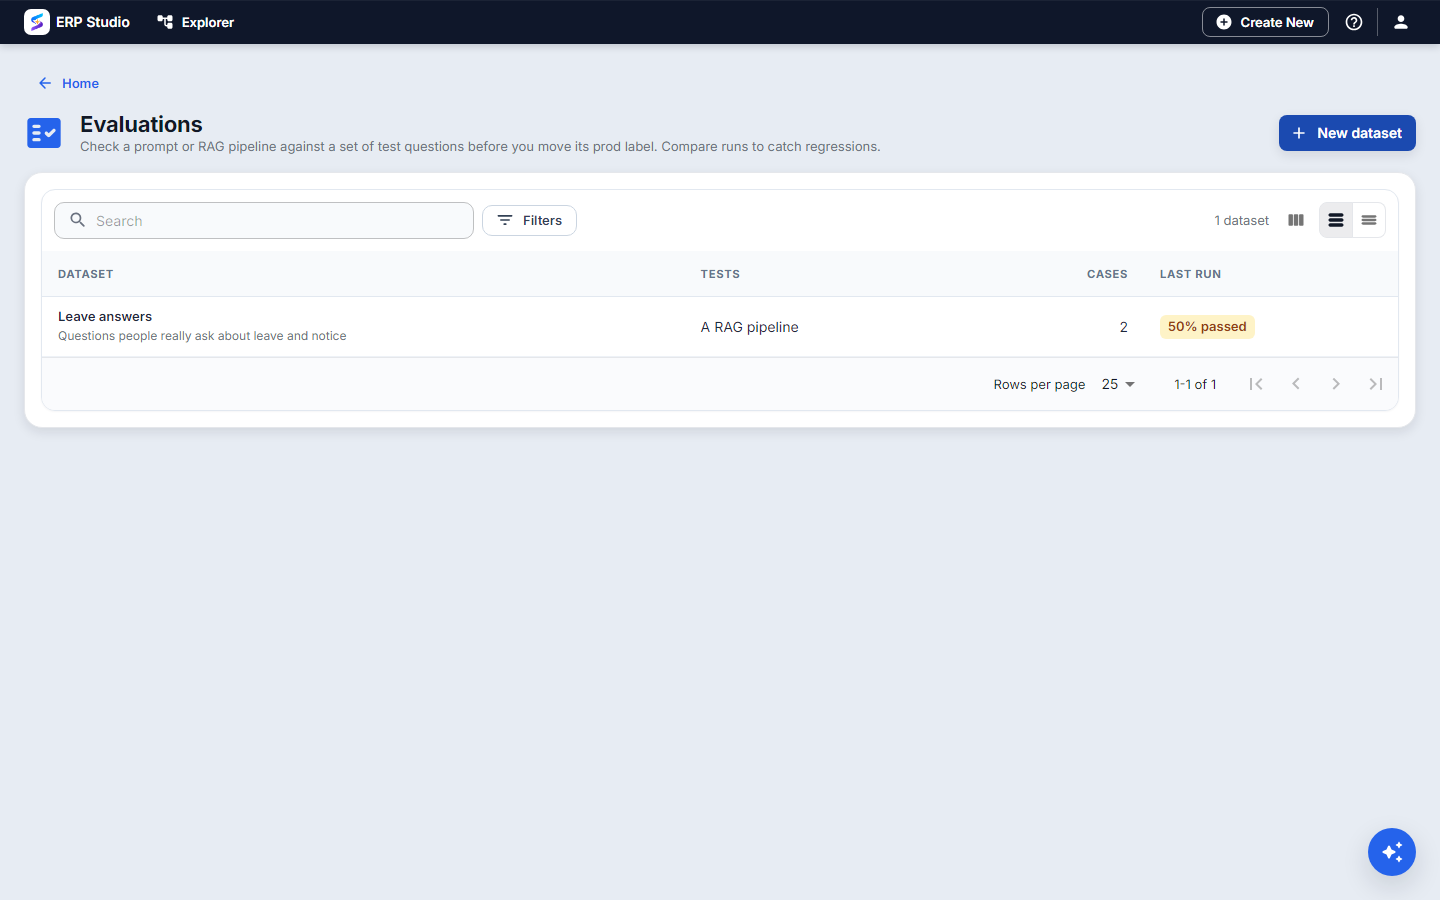1440x900 pixels.
Task: Go to first page arrow
Action: 1256,384
